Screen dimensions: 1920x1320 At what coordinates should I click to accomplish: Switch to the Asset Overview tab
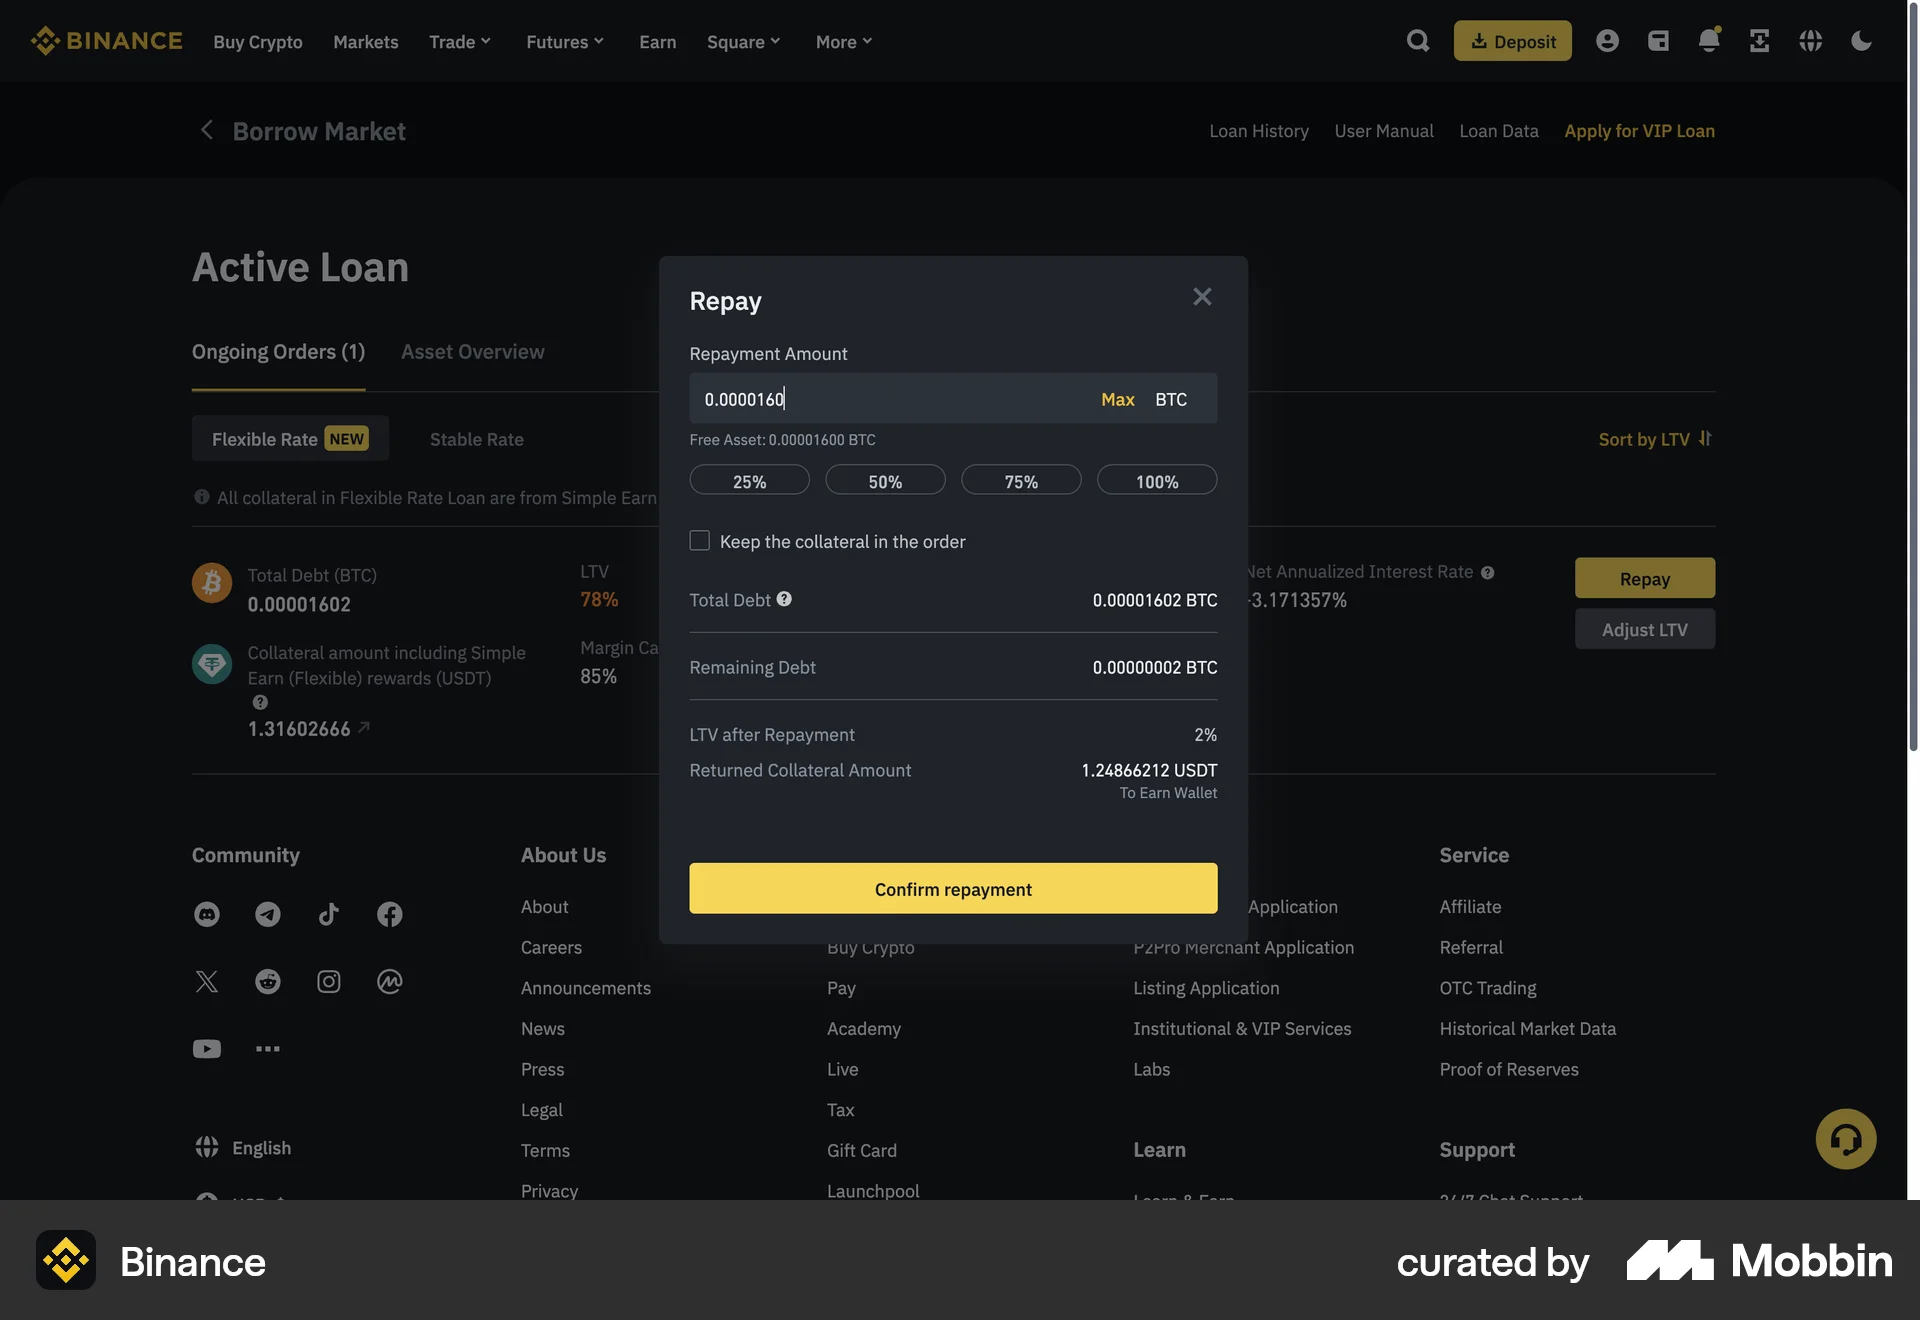472,351
